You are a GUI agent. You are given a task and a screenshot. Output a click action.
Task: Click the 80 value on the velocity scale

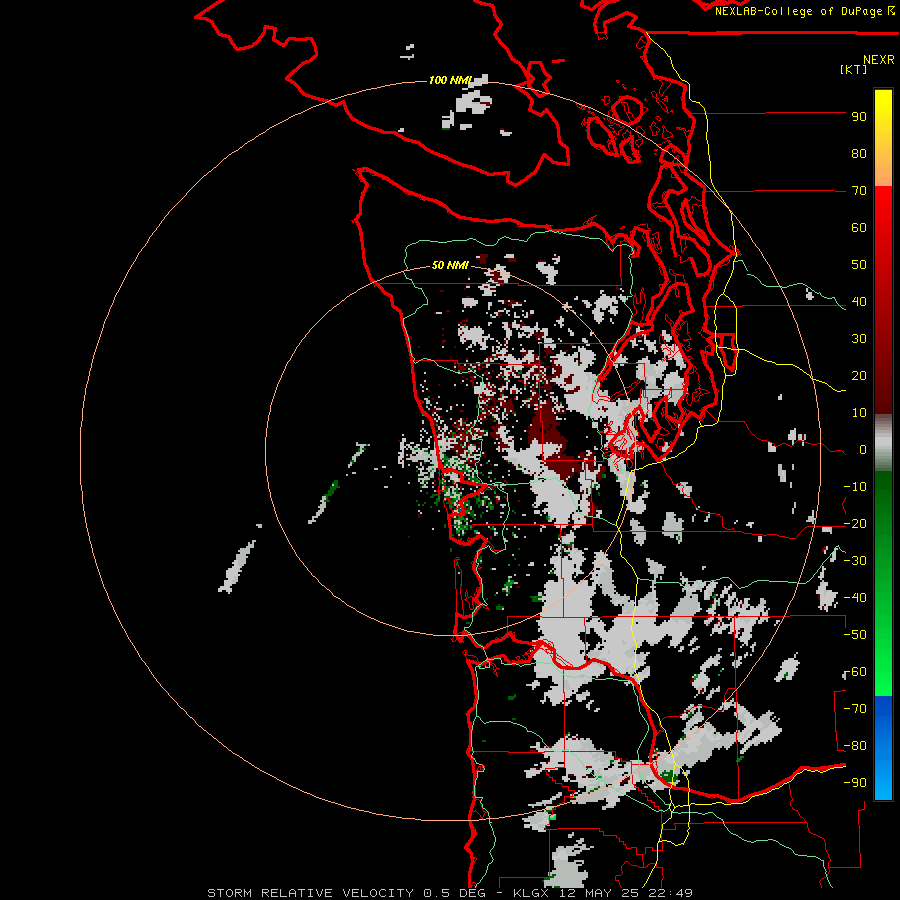tap(859, 154)
